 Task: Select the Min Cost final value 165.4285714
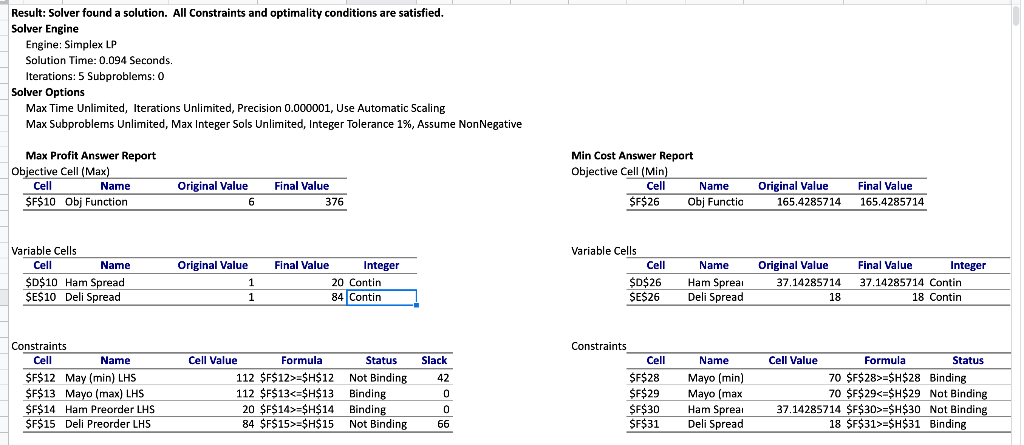(x=891, y=202)
